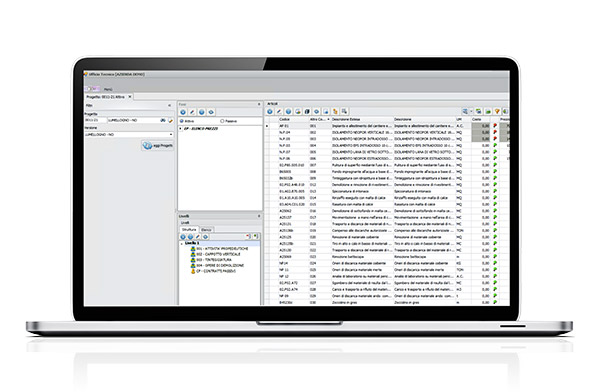600x392 pixels.
Task: Open the Versione dropdown
Action: click(129, 135)
